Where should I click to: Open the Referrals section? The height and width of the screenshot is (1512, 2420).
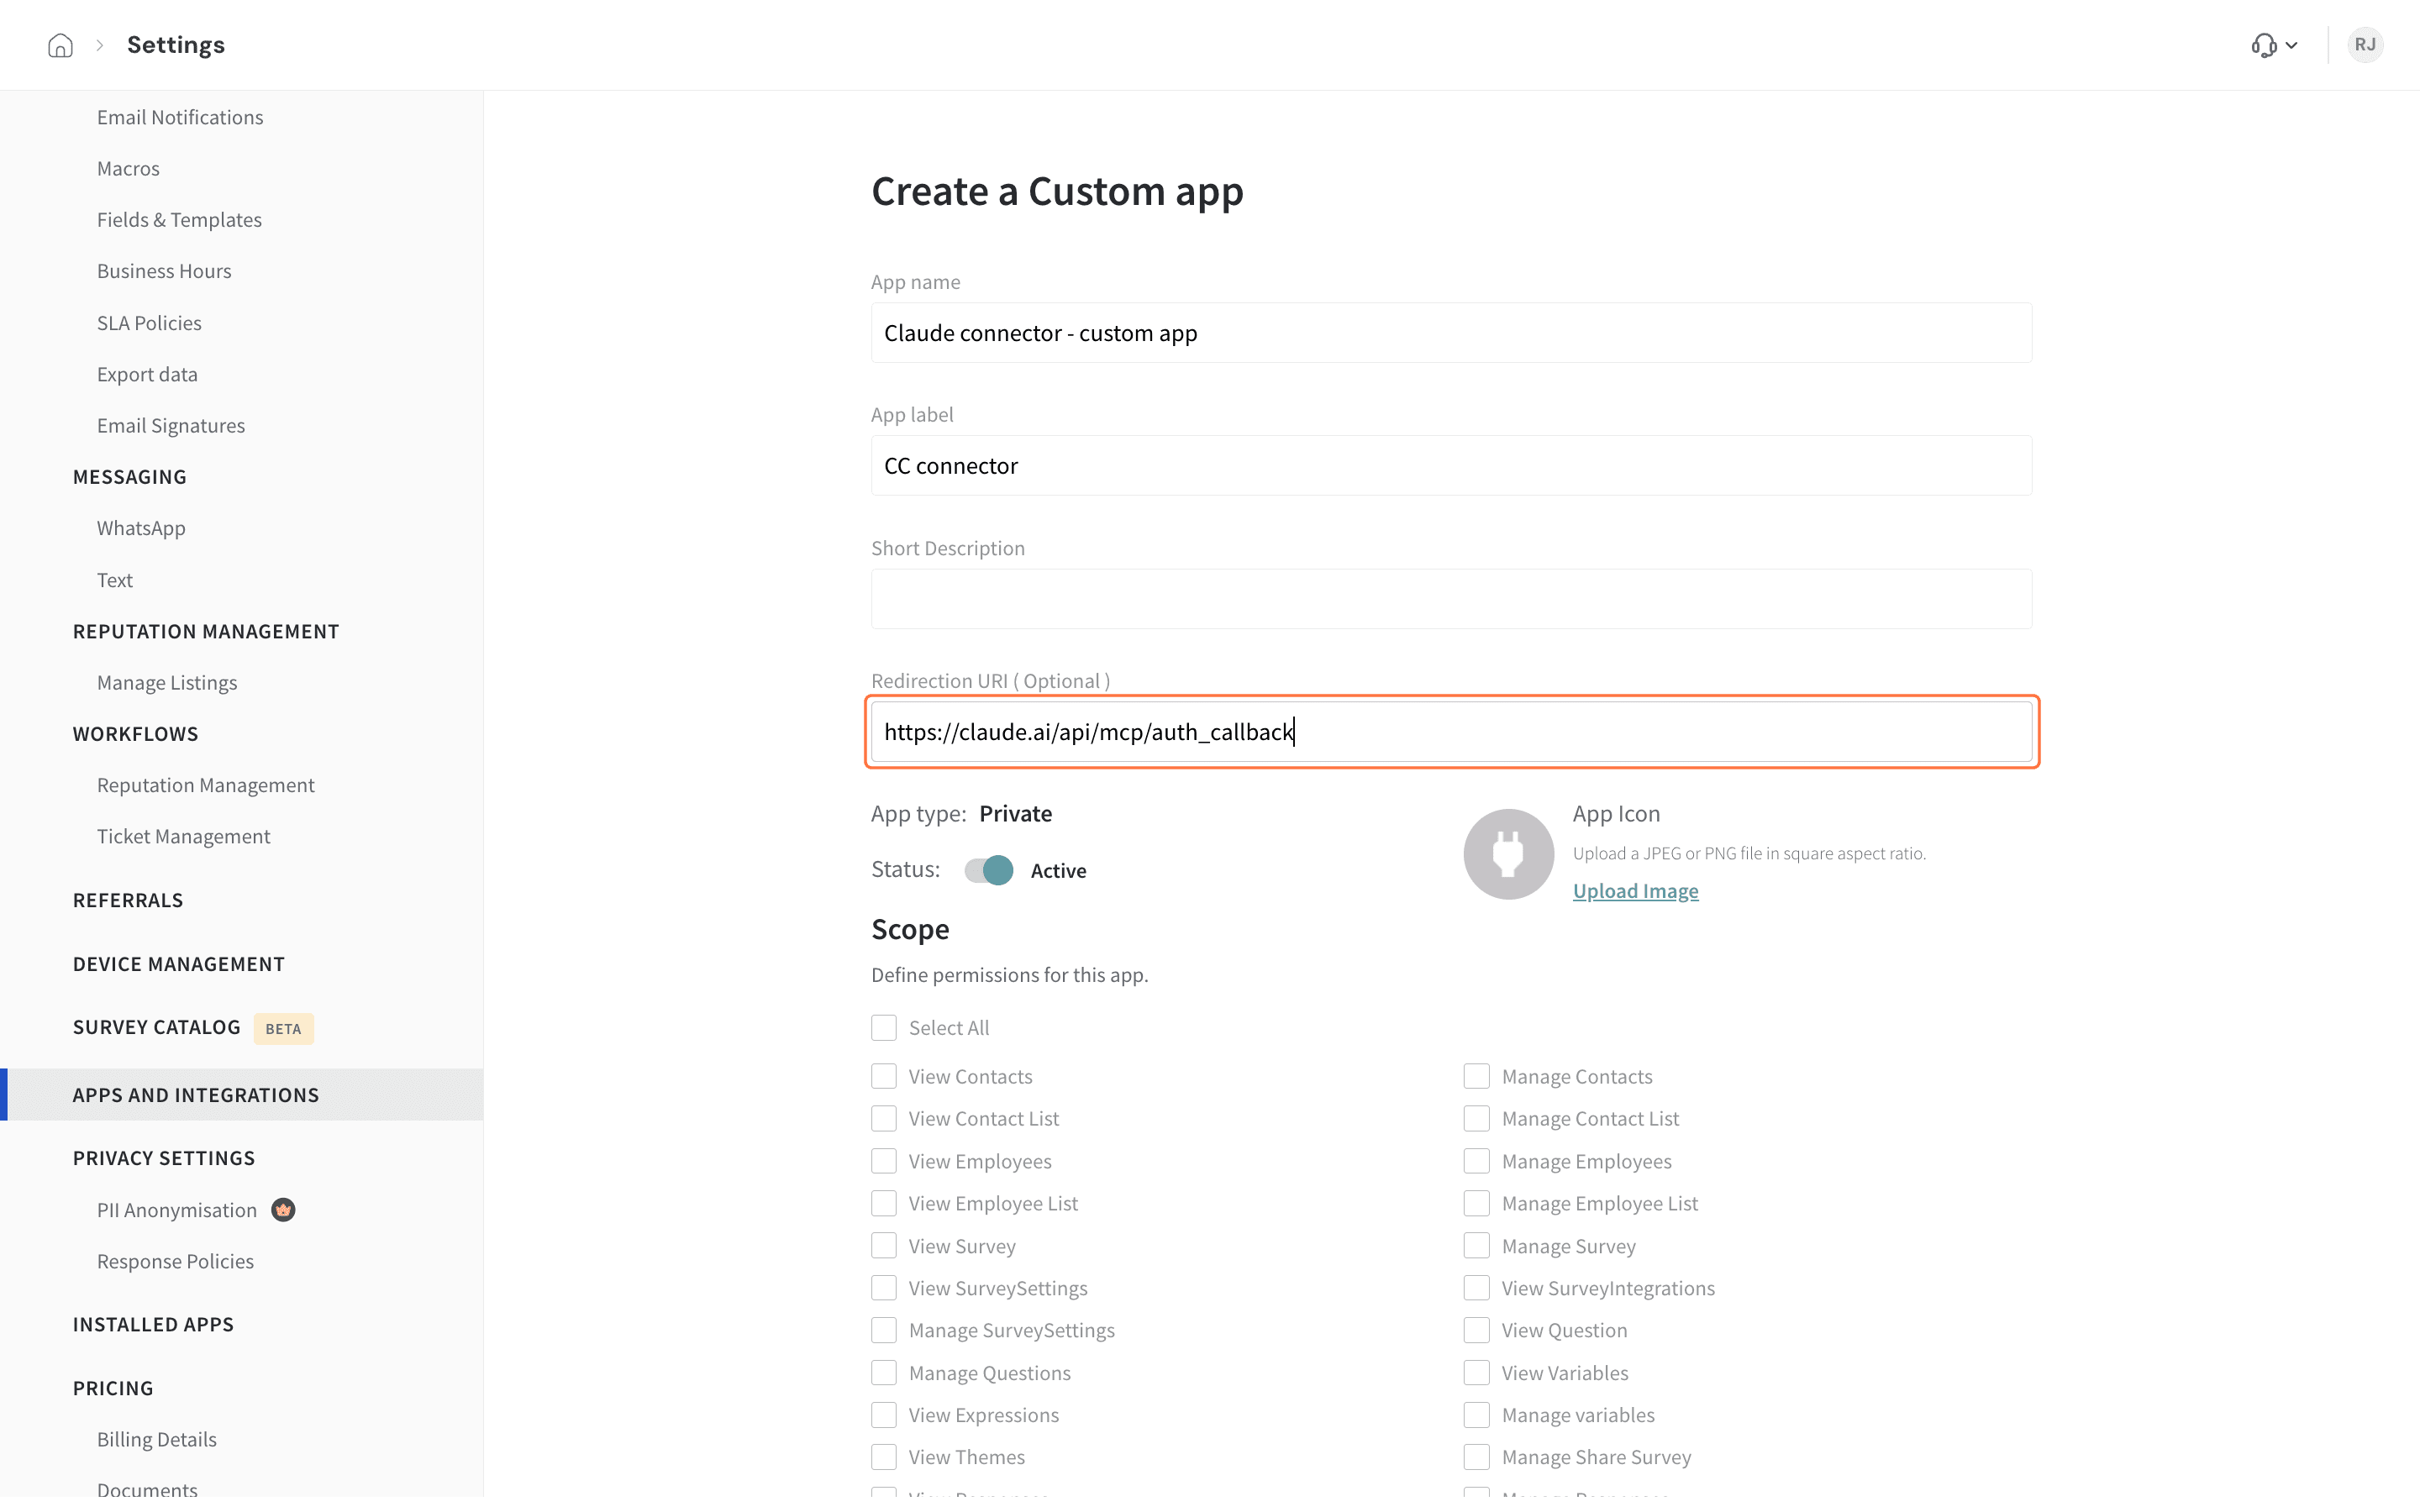[x=128, y=900]
